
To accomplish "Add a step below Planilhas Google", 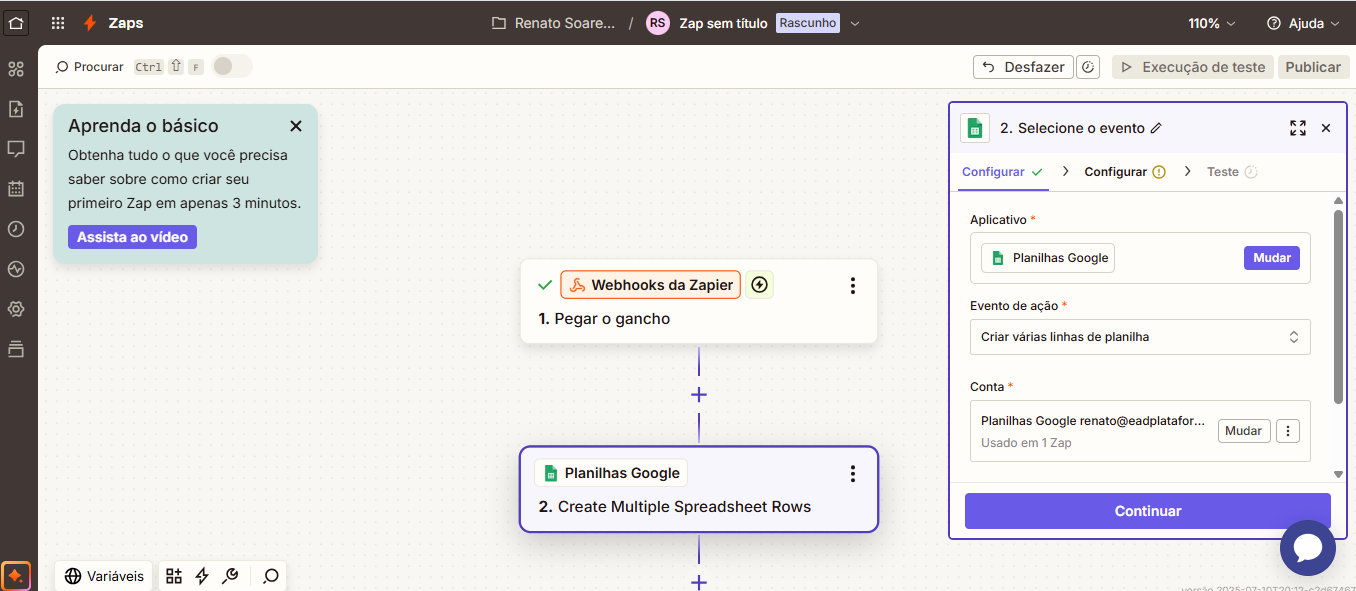I will tap(699, 582).
